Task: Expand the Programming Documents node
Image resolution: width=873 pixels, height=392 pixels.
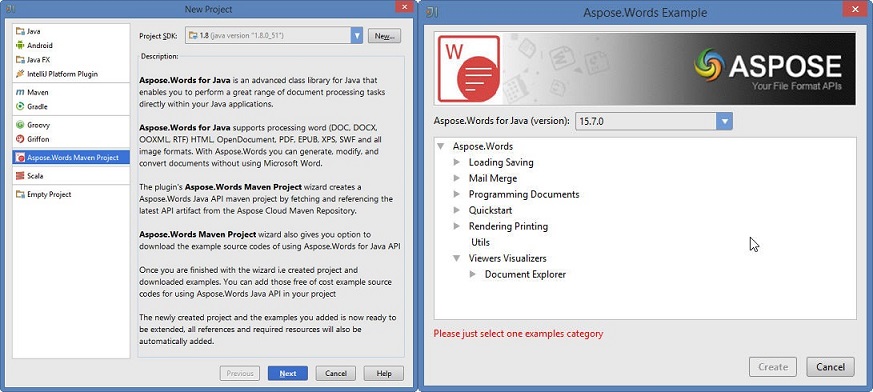Action: click(x=457, y=195)
